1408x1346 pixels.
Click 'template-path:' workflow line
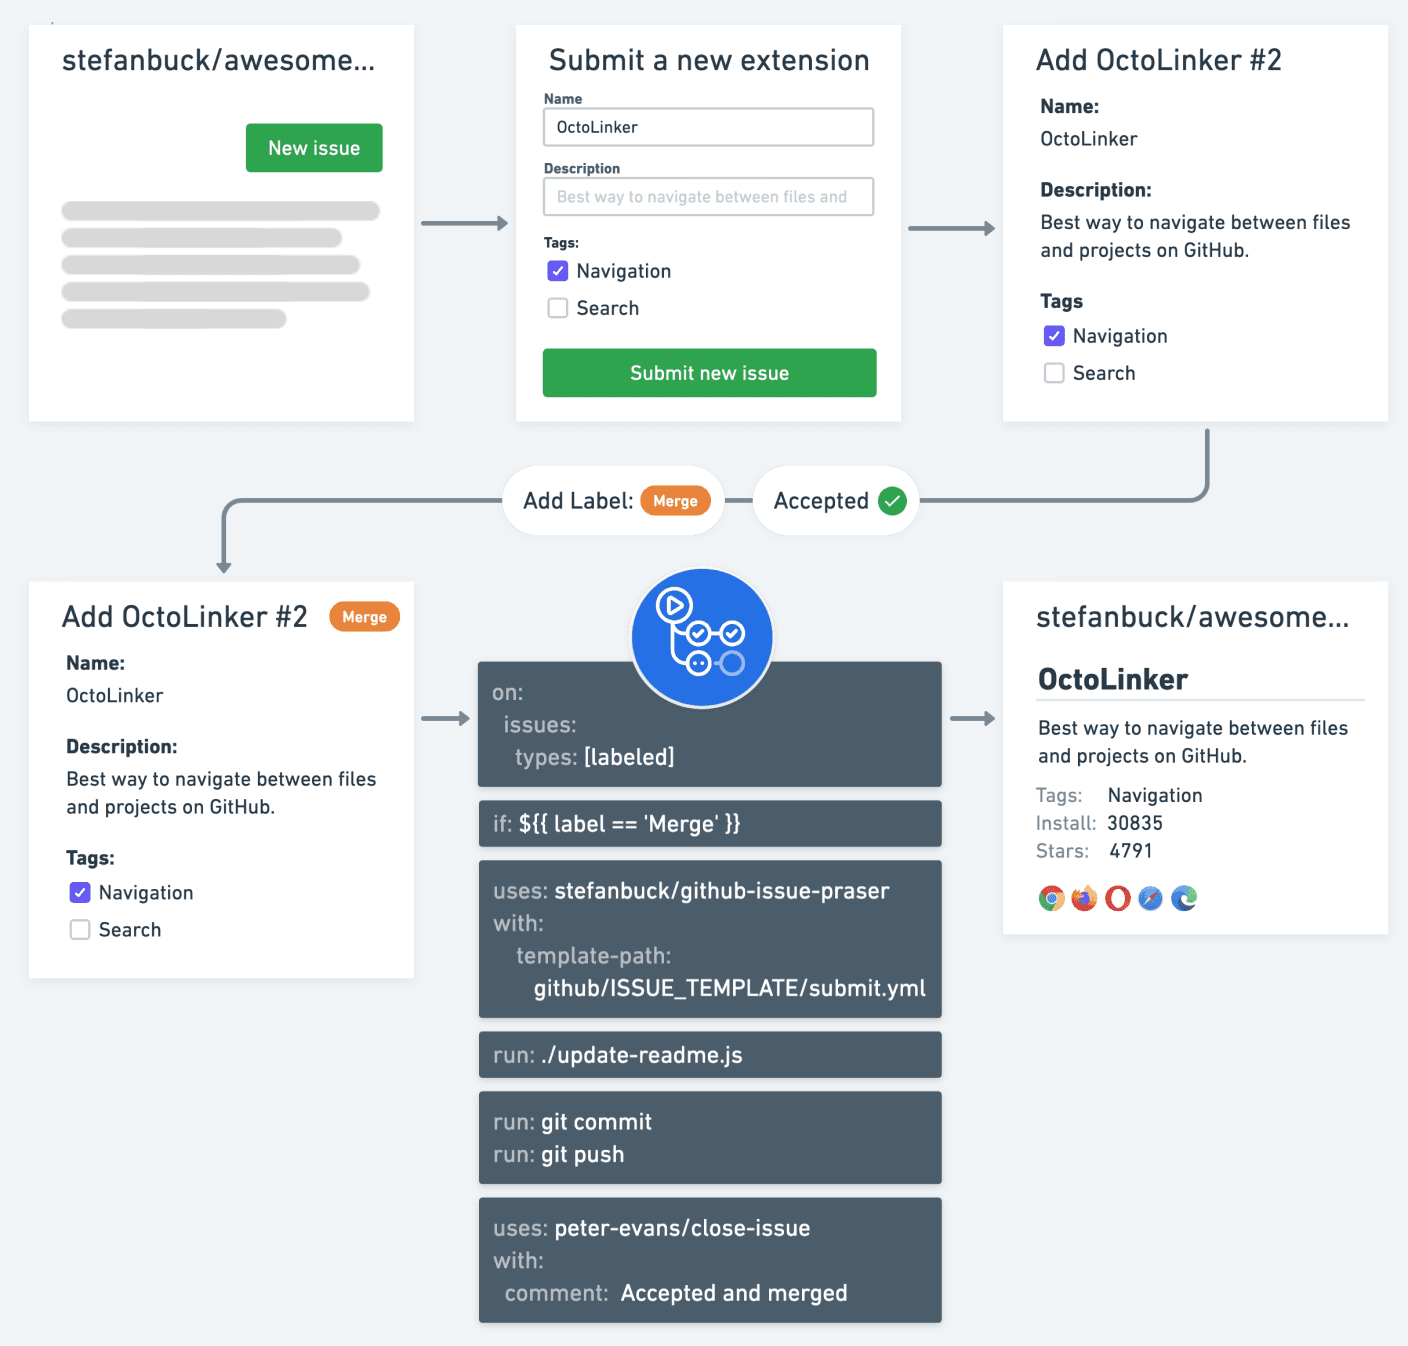(x=594, y=956)
